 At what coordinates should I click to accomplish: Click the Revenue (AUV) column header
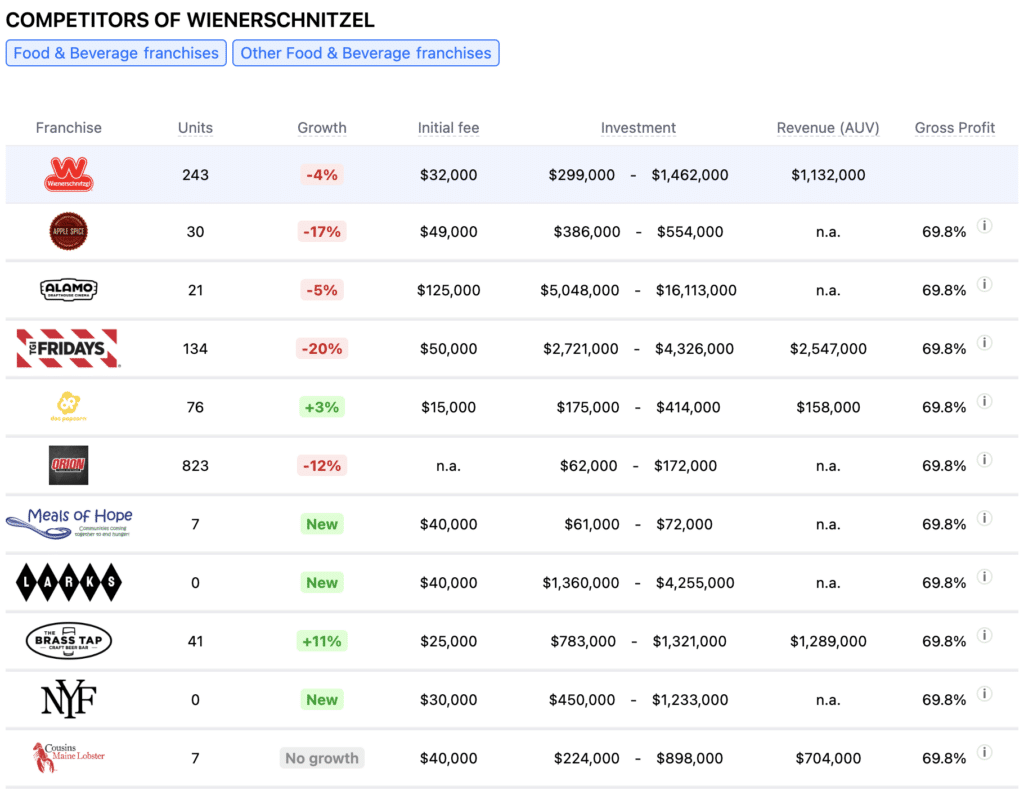click(828, 127)
